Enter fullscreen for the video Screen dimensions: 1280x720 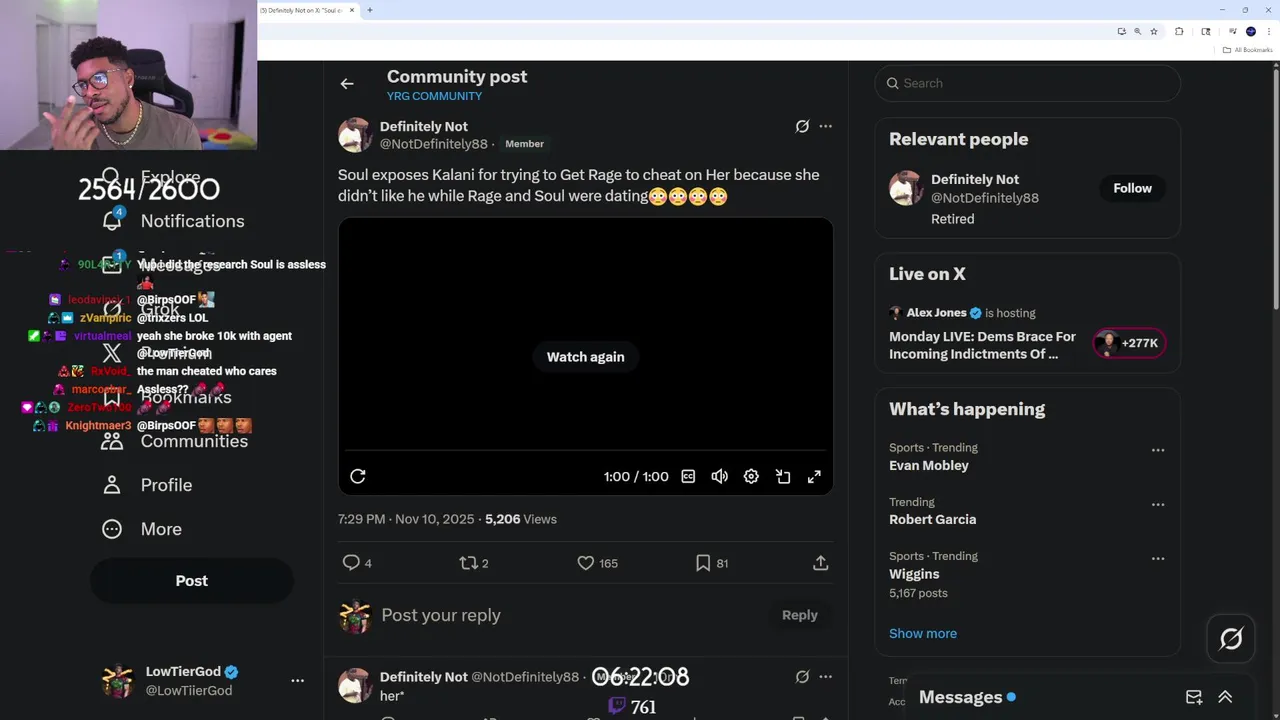coord(814,477)
